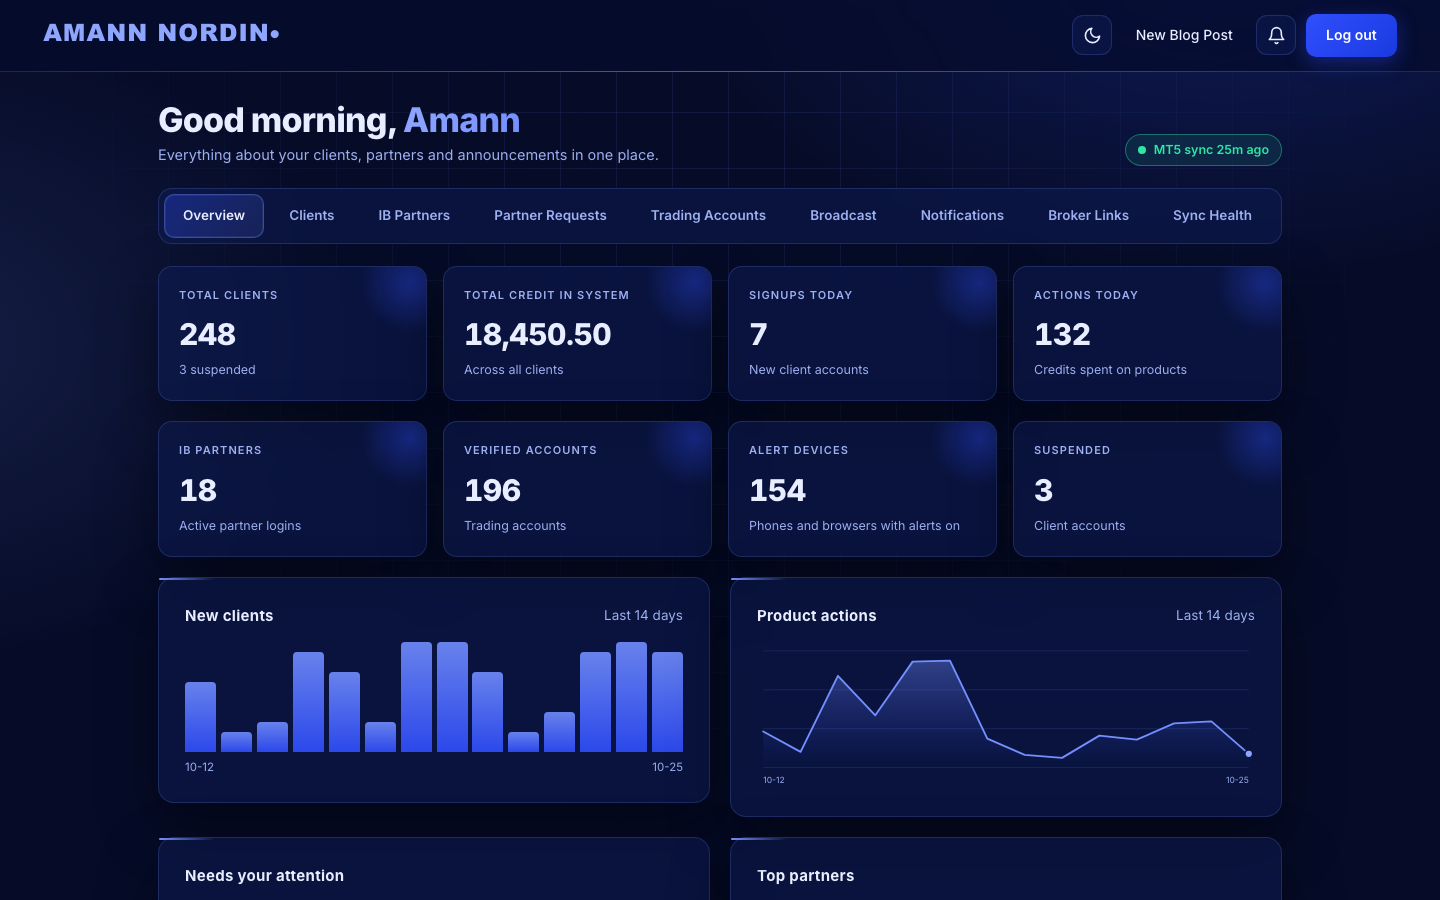The image size is (1440, 900).
Task: Click the 'Good morning, Amann' heading
Action: (x=339, y=120)
